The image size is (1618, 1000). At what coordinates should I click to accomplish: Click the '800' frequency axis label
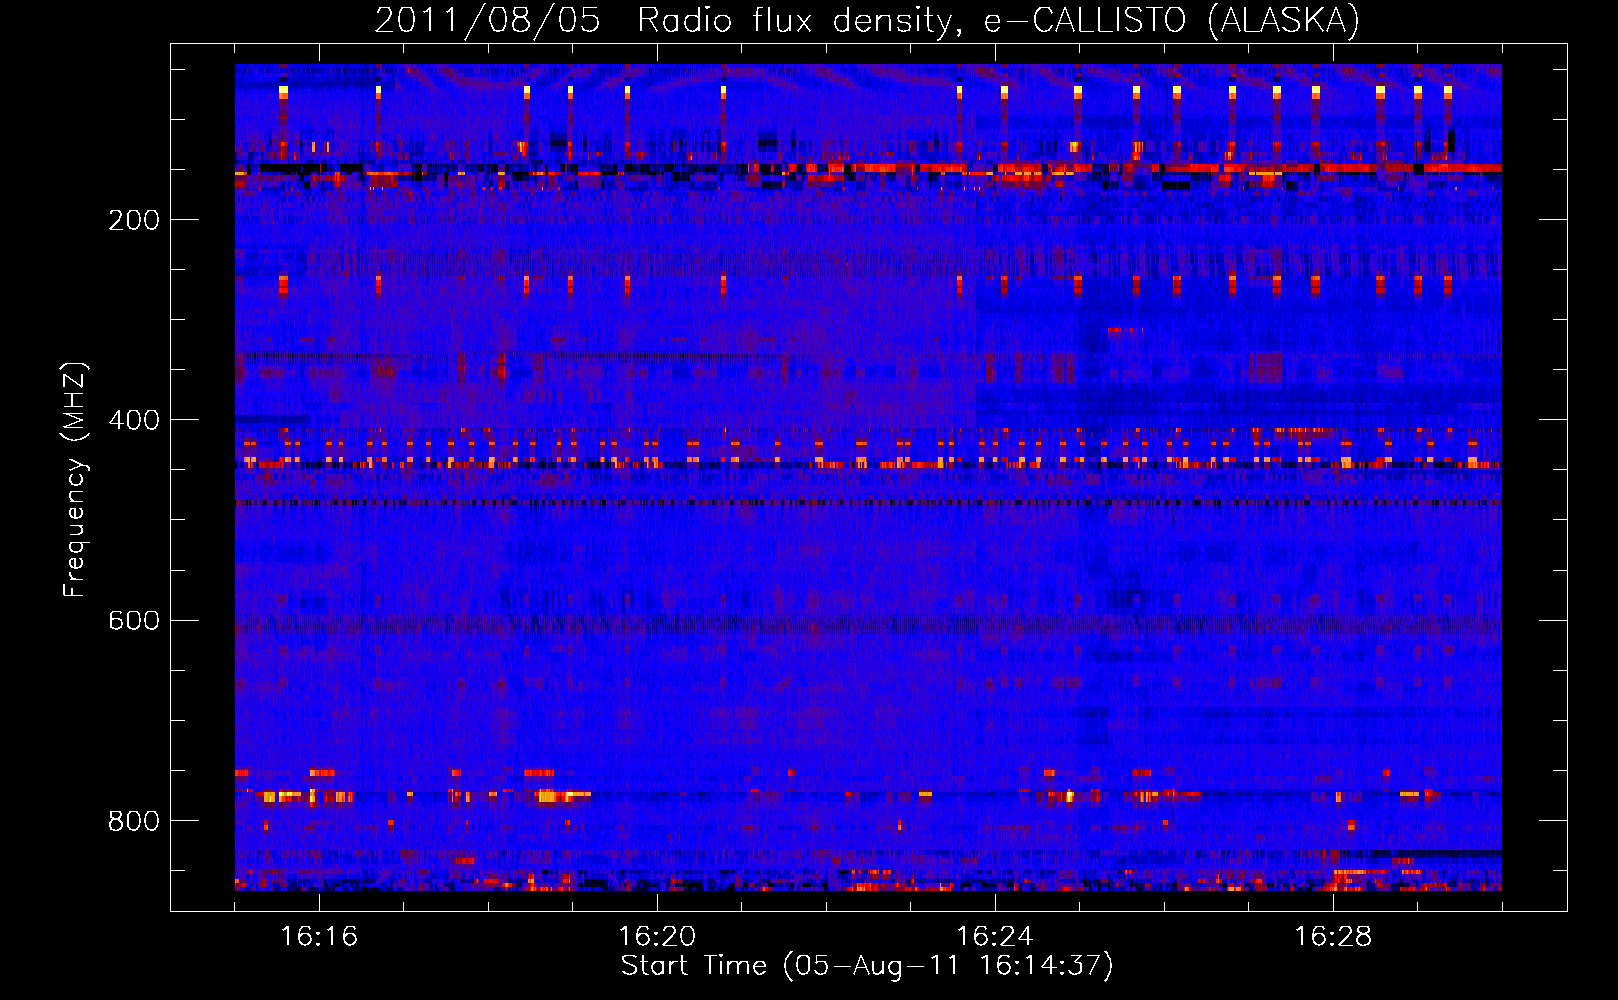134,822
